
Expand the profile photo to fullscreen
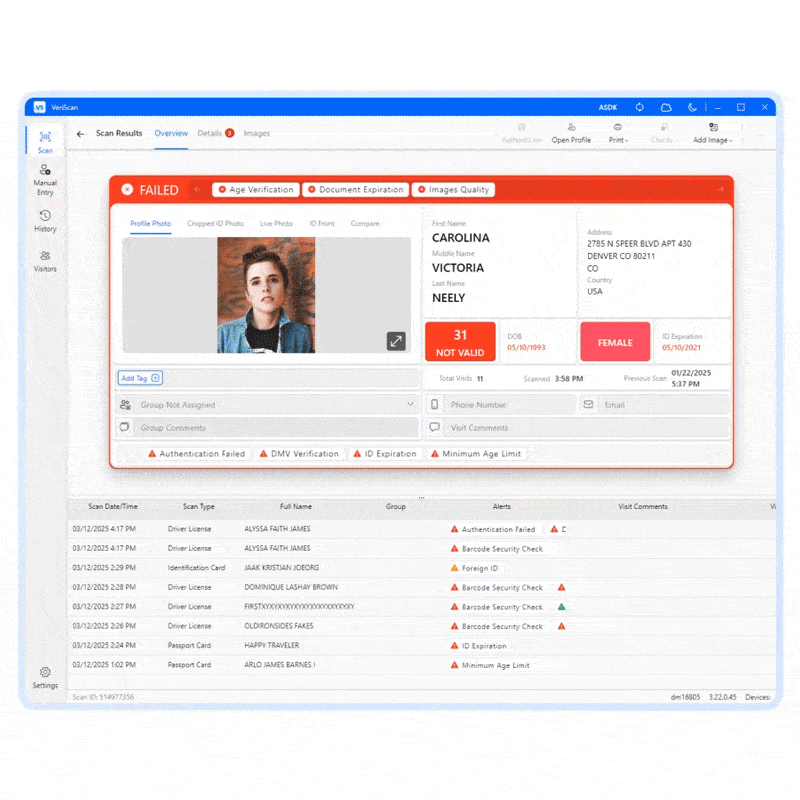coord(396,341)
